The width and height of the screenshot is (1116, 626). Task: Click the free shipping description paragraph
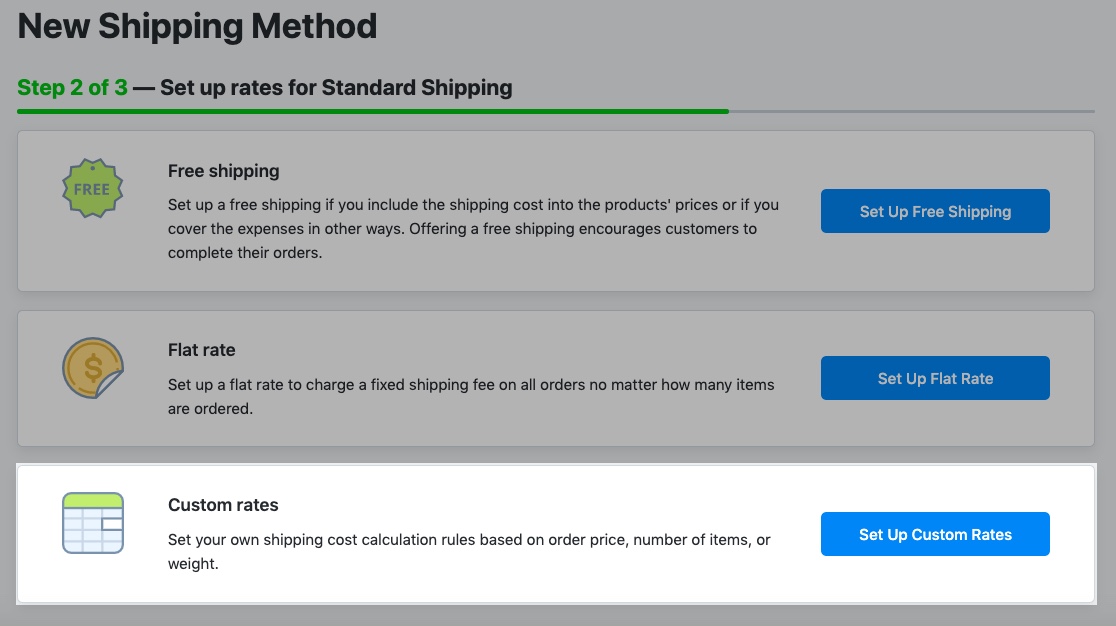pyautogui.click(x=472, y=229)
